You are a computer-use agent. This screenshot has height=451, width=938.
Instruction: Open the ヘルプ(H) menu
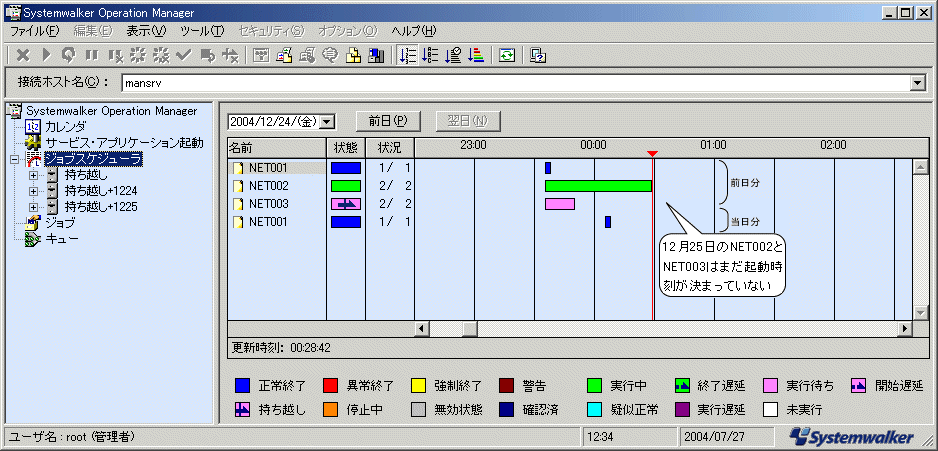[414, 31]
